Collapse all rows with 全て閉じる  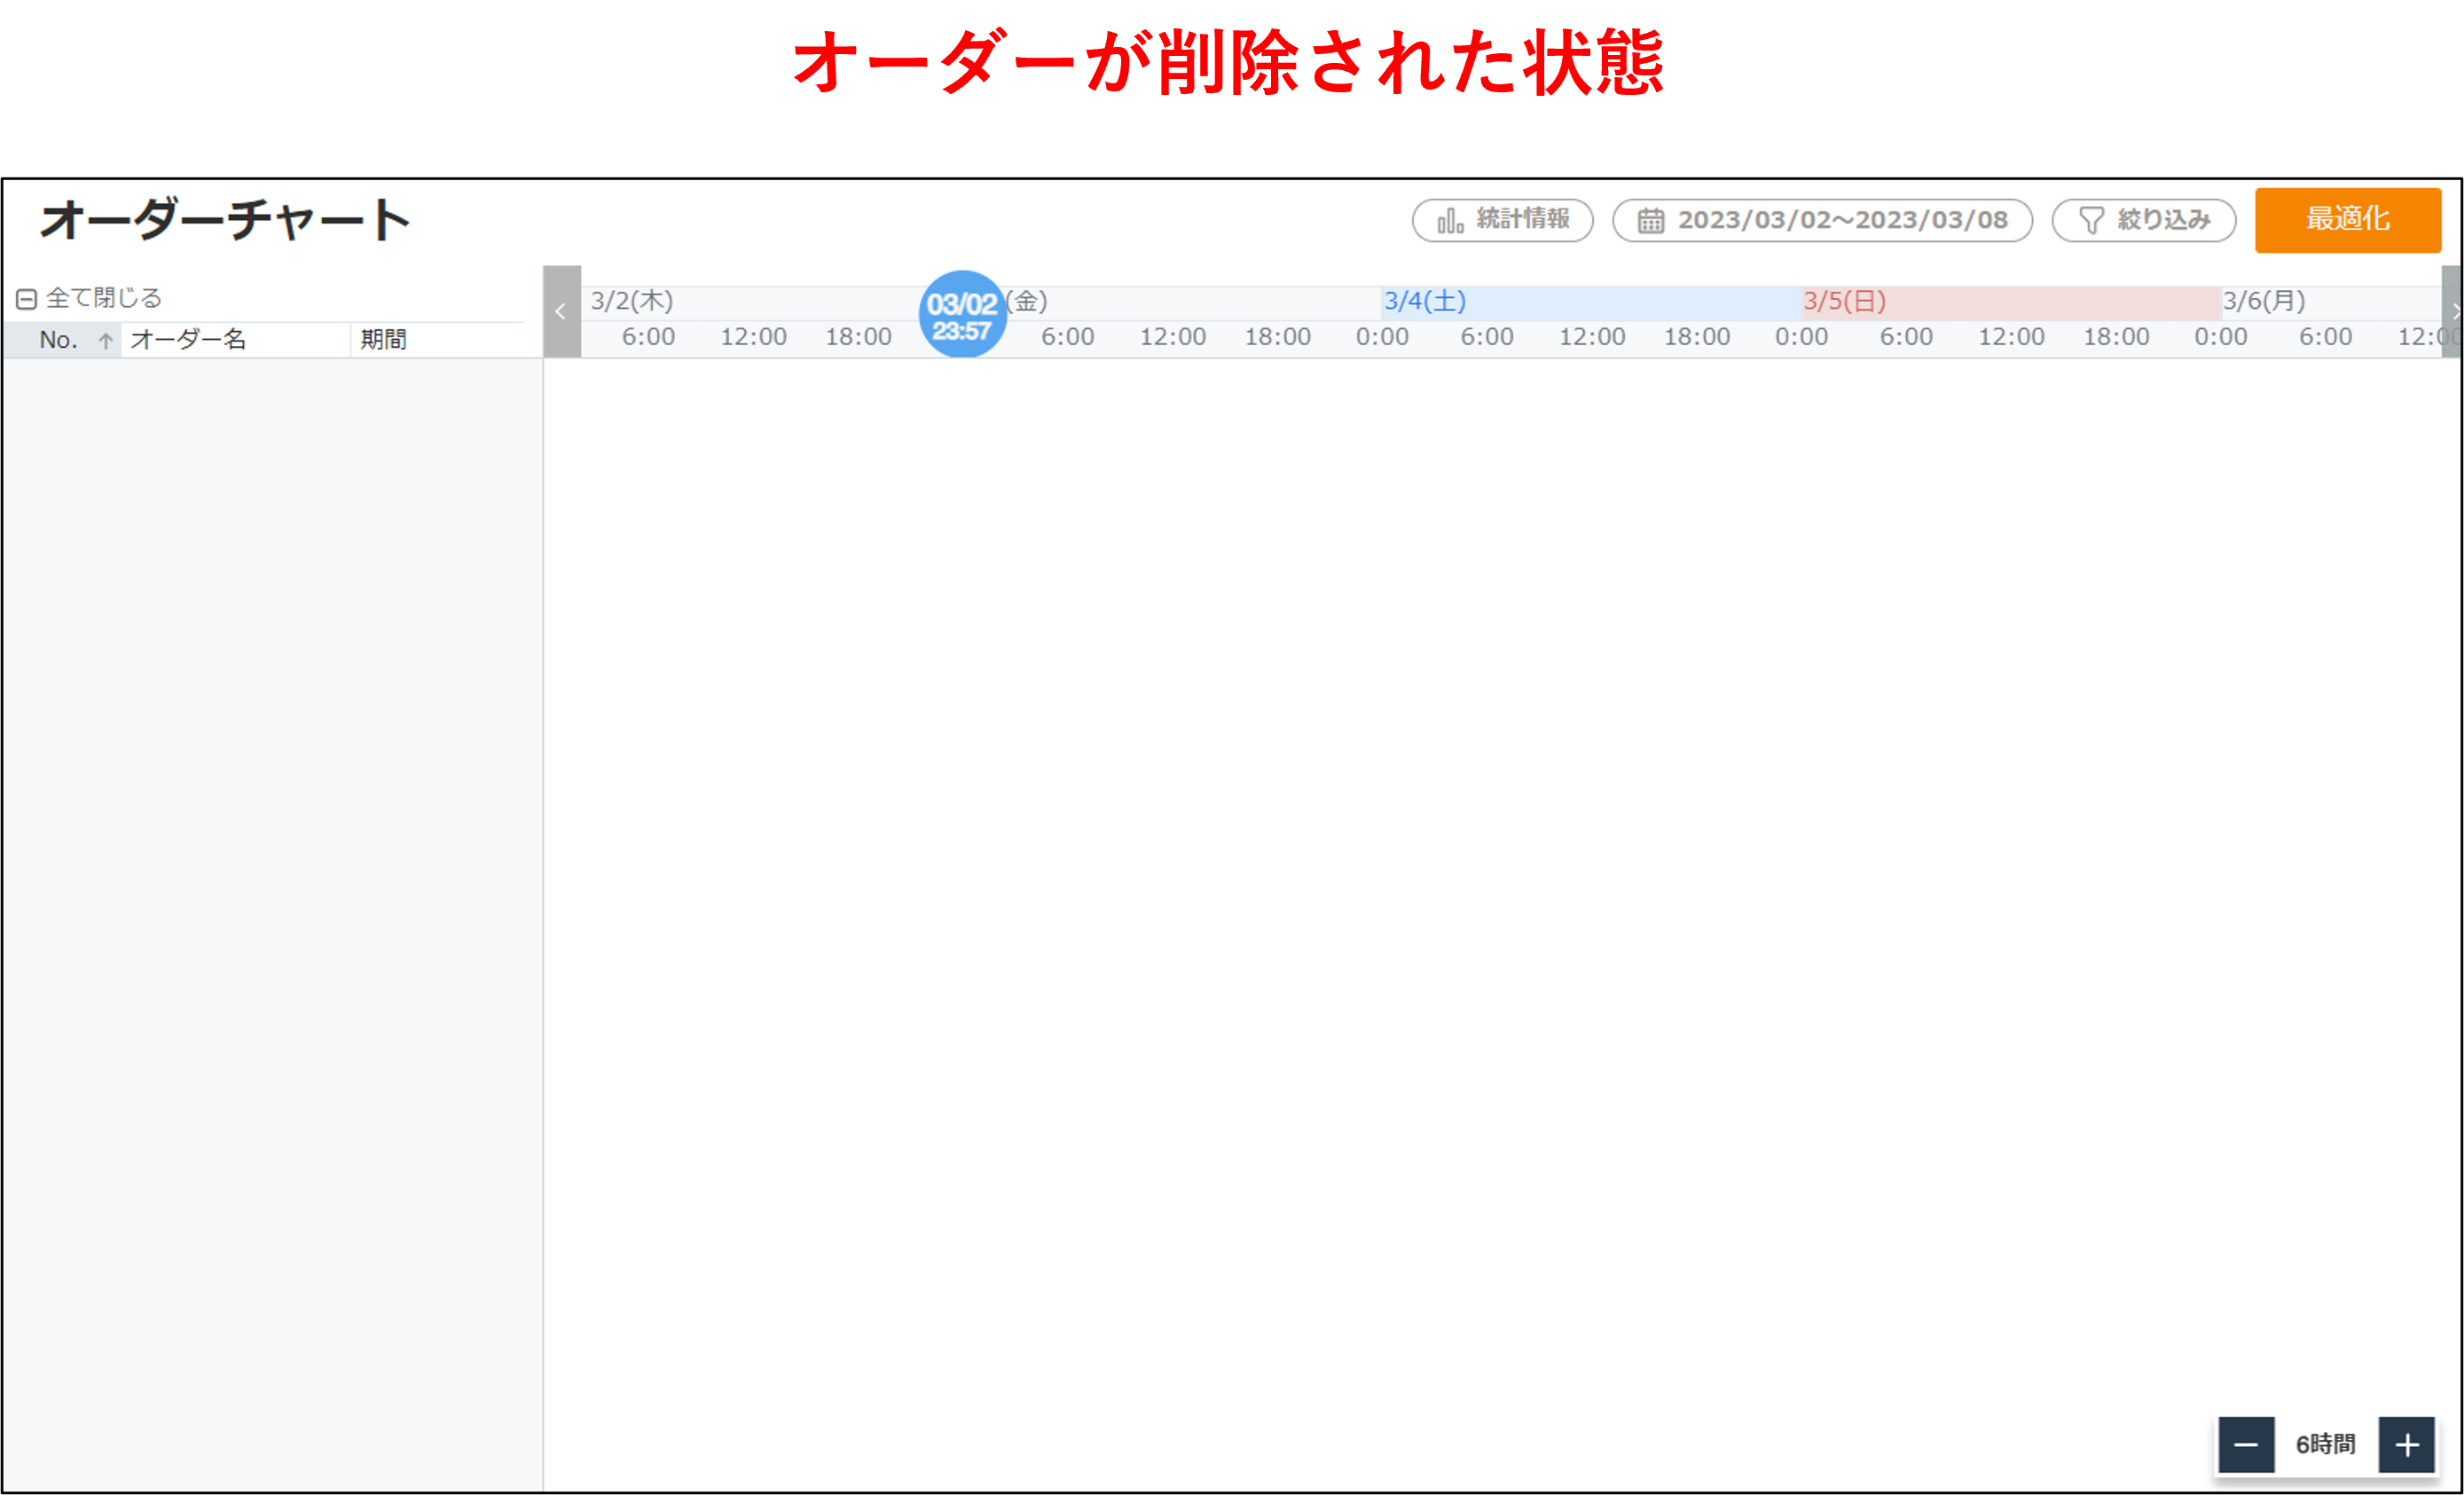[89, 298]
